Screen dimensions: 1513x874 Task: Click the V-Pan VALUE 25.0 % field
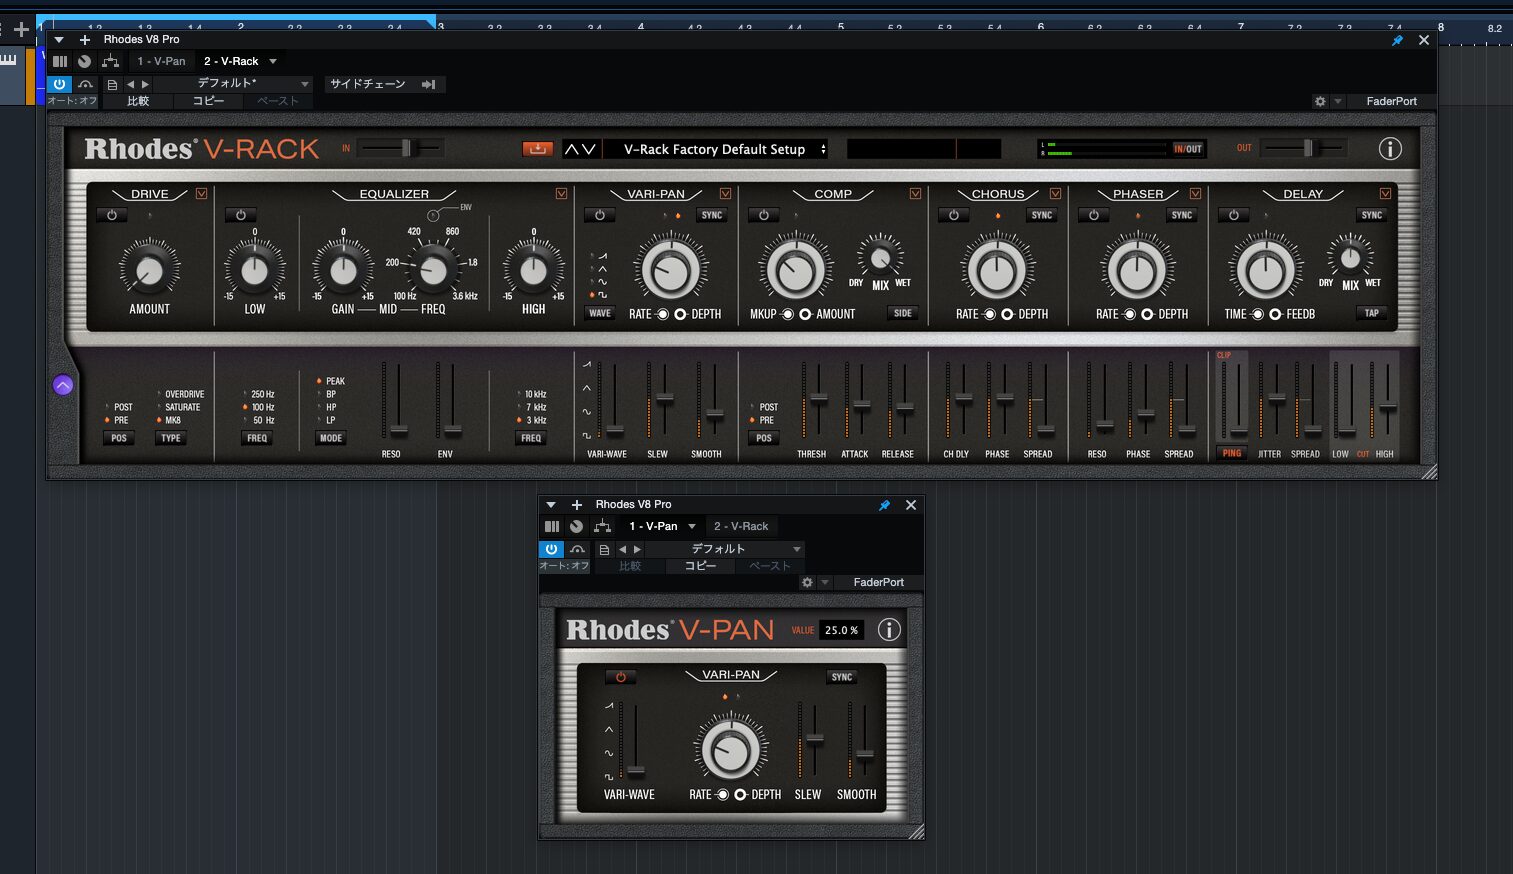click(841, 630)
